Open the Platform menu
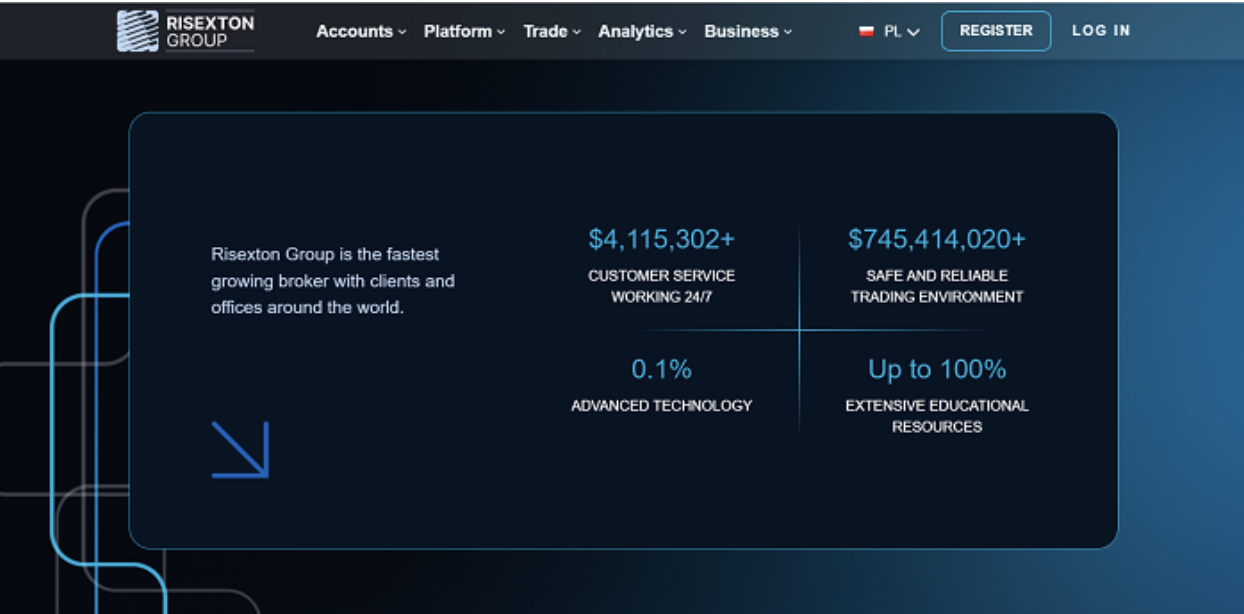Image resolution: width=1244 pixels, height=614 pixels. tap(464, 31)
